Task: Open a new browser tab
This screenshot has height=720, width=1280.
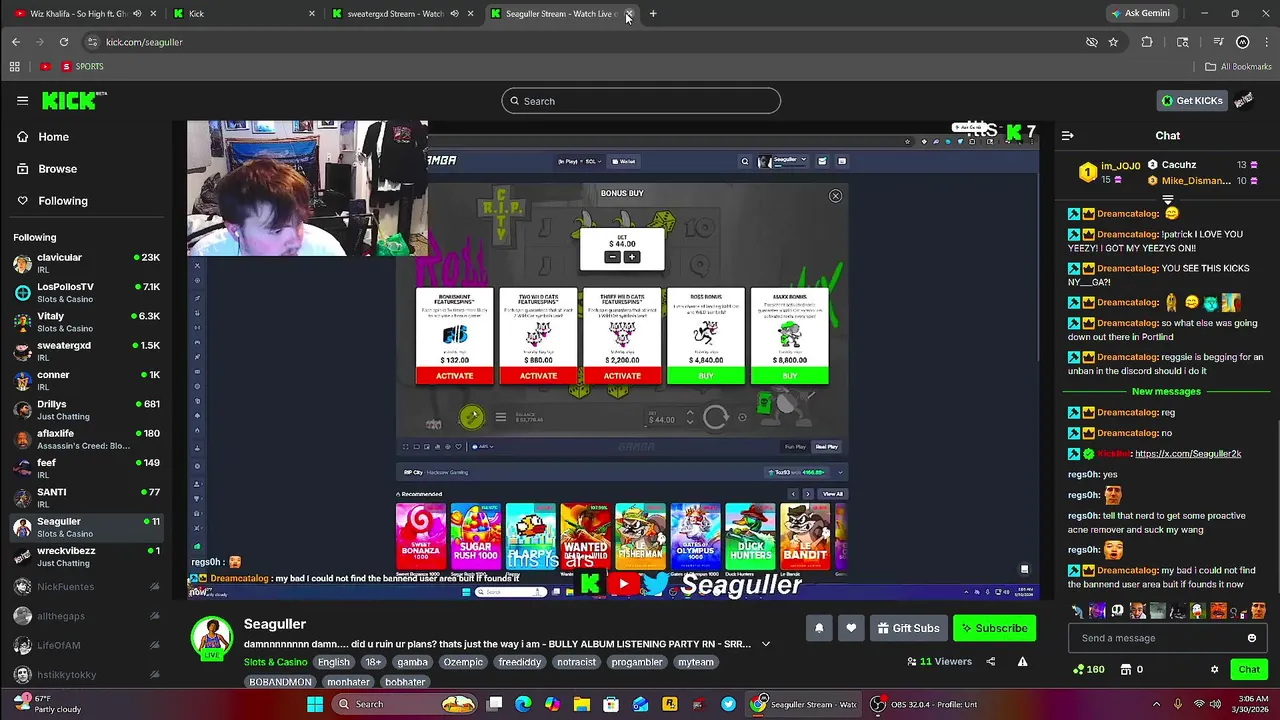Action: 653,14
